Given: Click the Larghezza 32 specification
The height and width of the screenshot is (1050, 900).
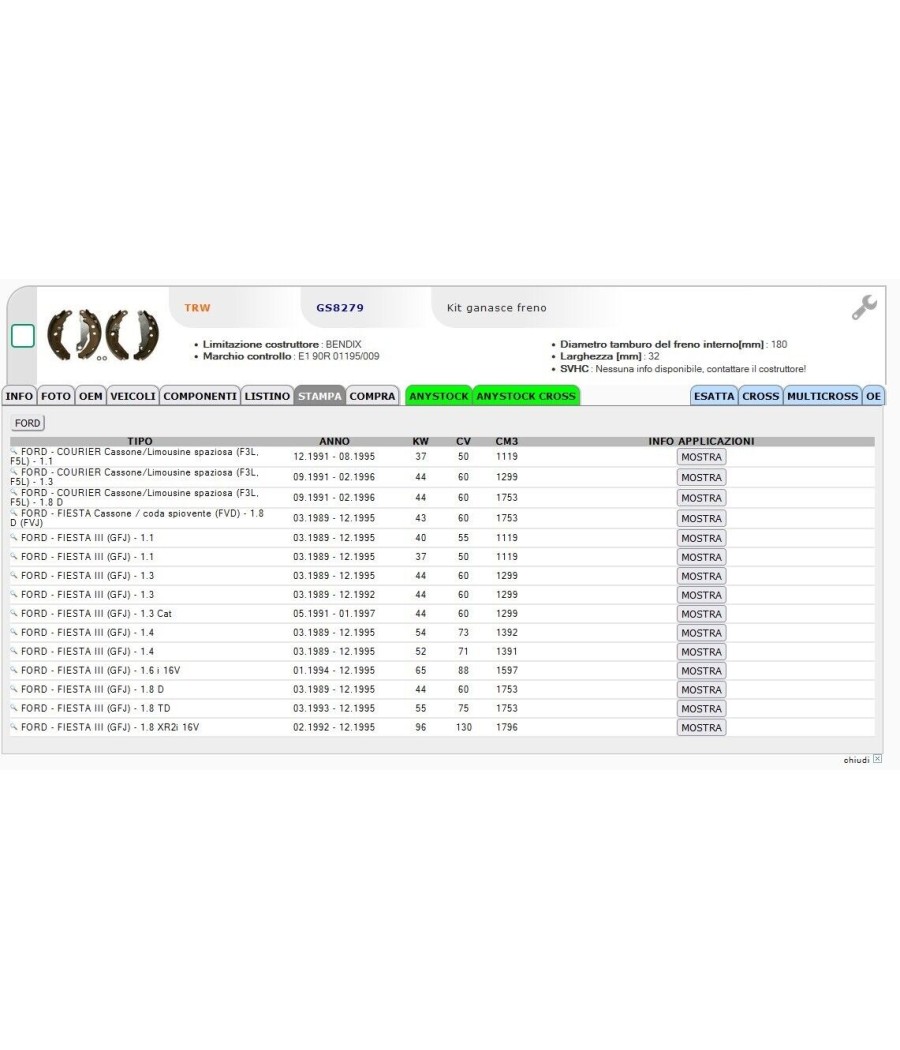Looking at the screenshot, I should point(610,356).
